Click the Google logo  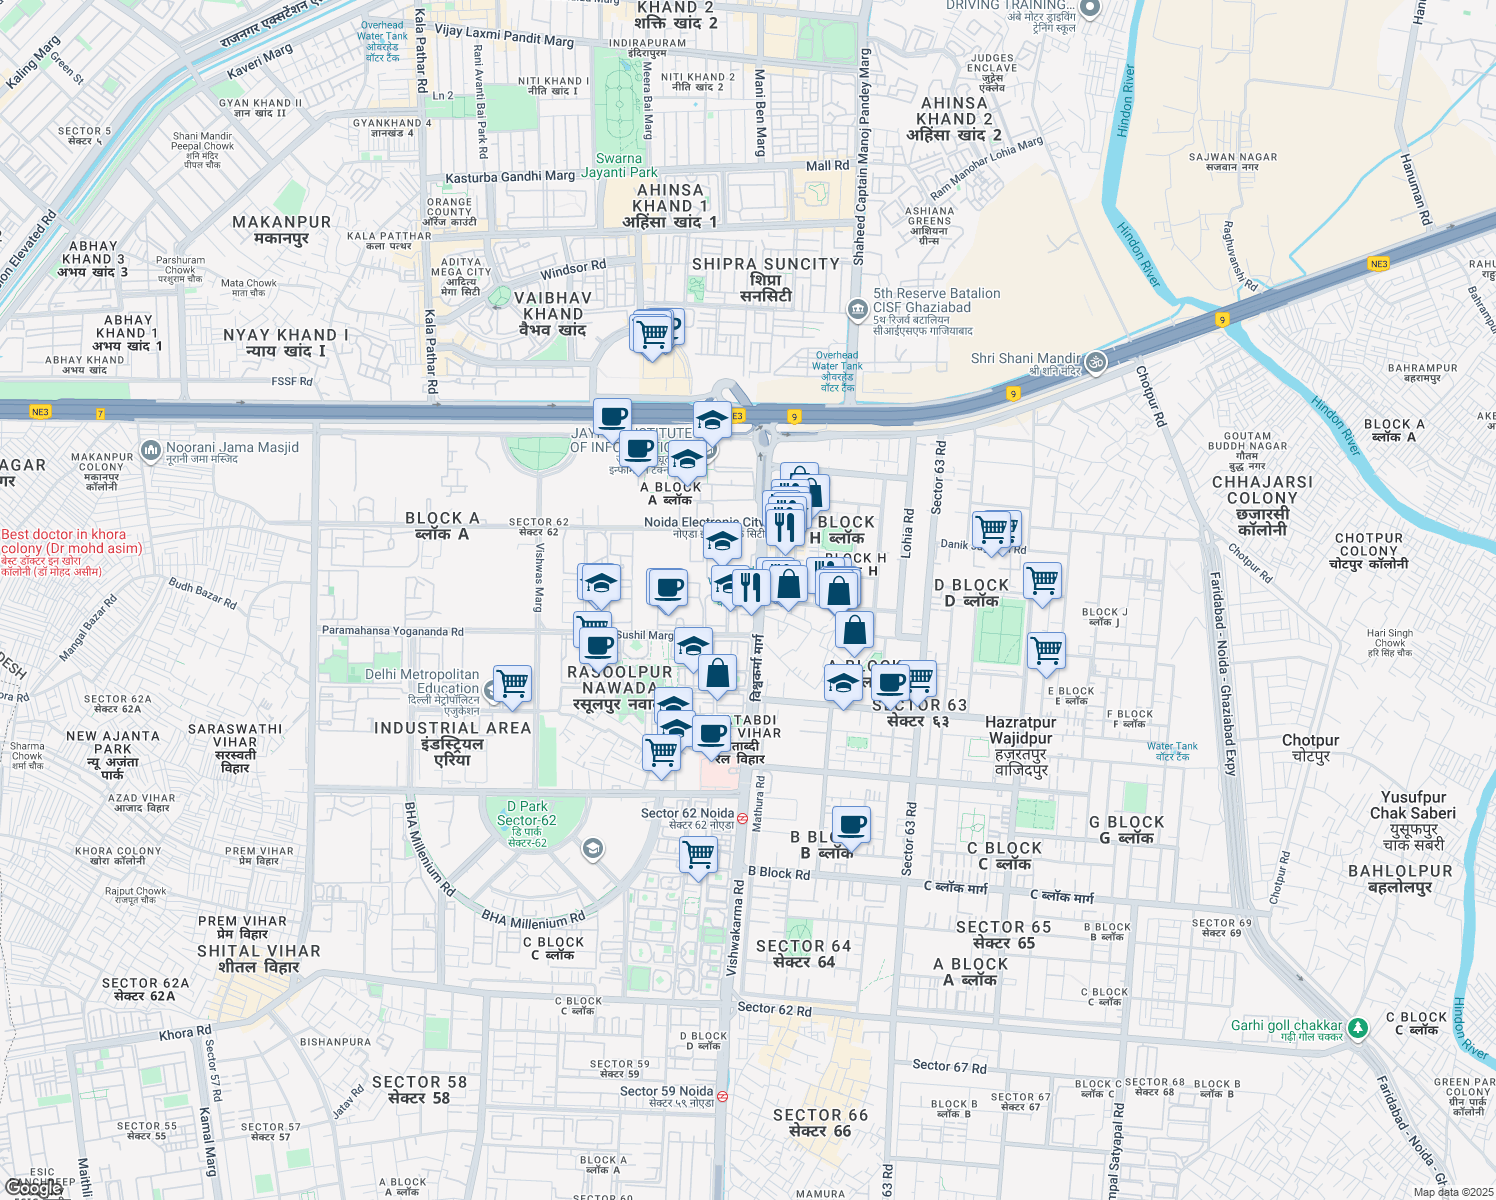[35, 1190]
